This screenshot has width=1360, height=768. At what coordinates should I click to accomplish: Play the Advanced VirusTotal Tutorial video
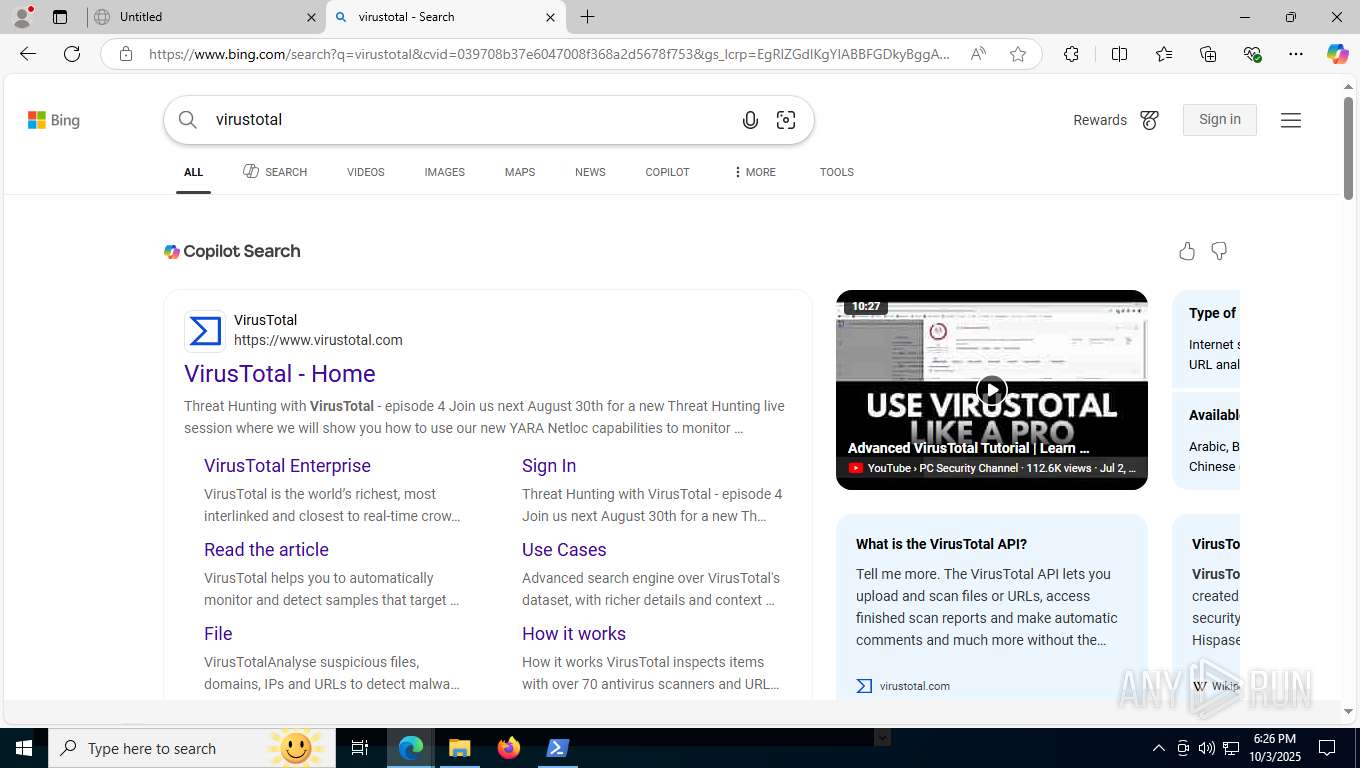coord(991,390)
